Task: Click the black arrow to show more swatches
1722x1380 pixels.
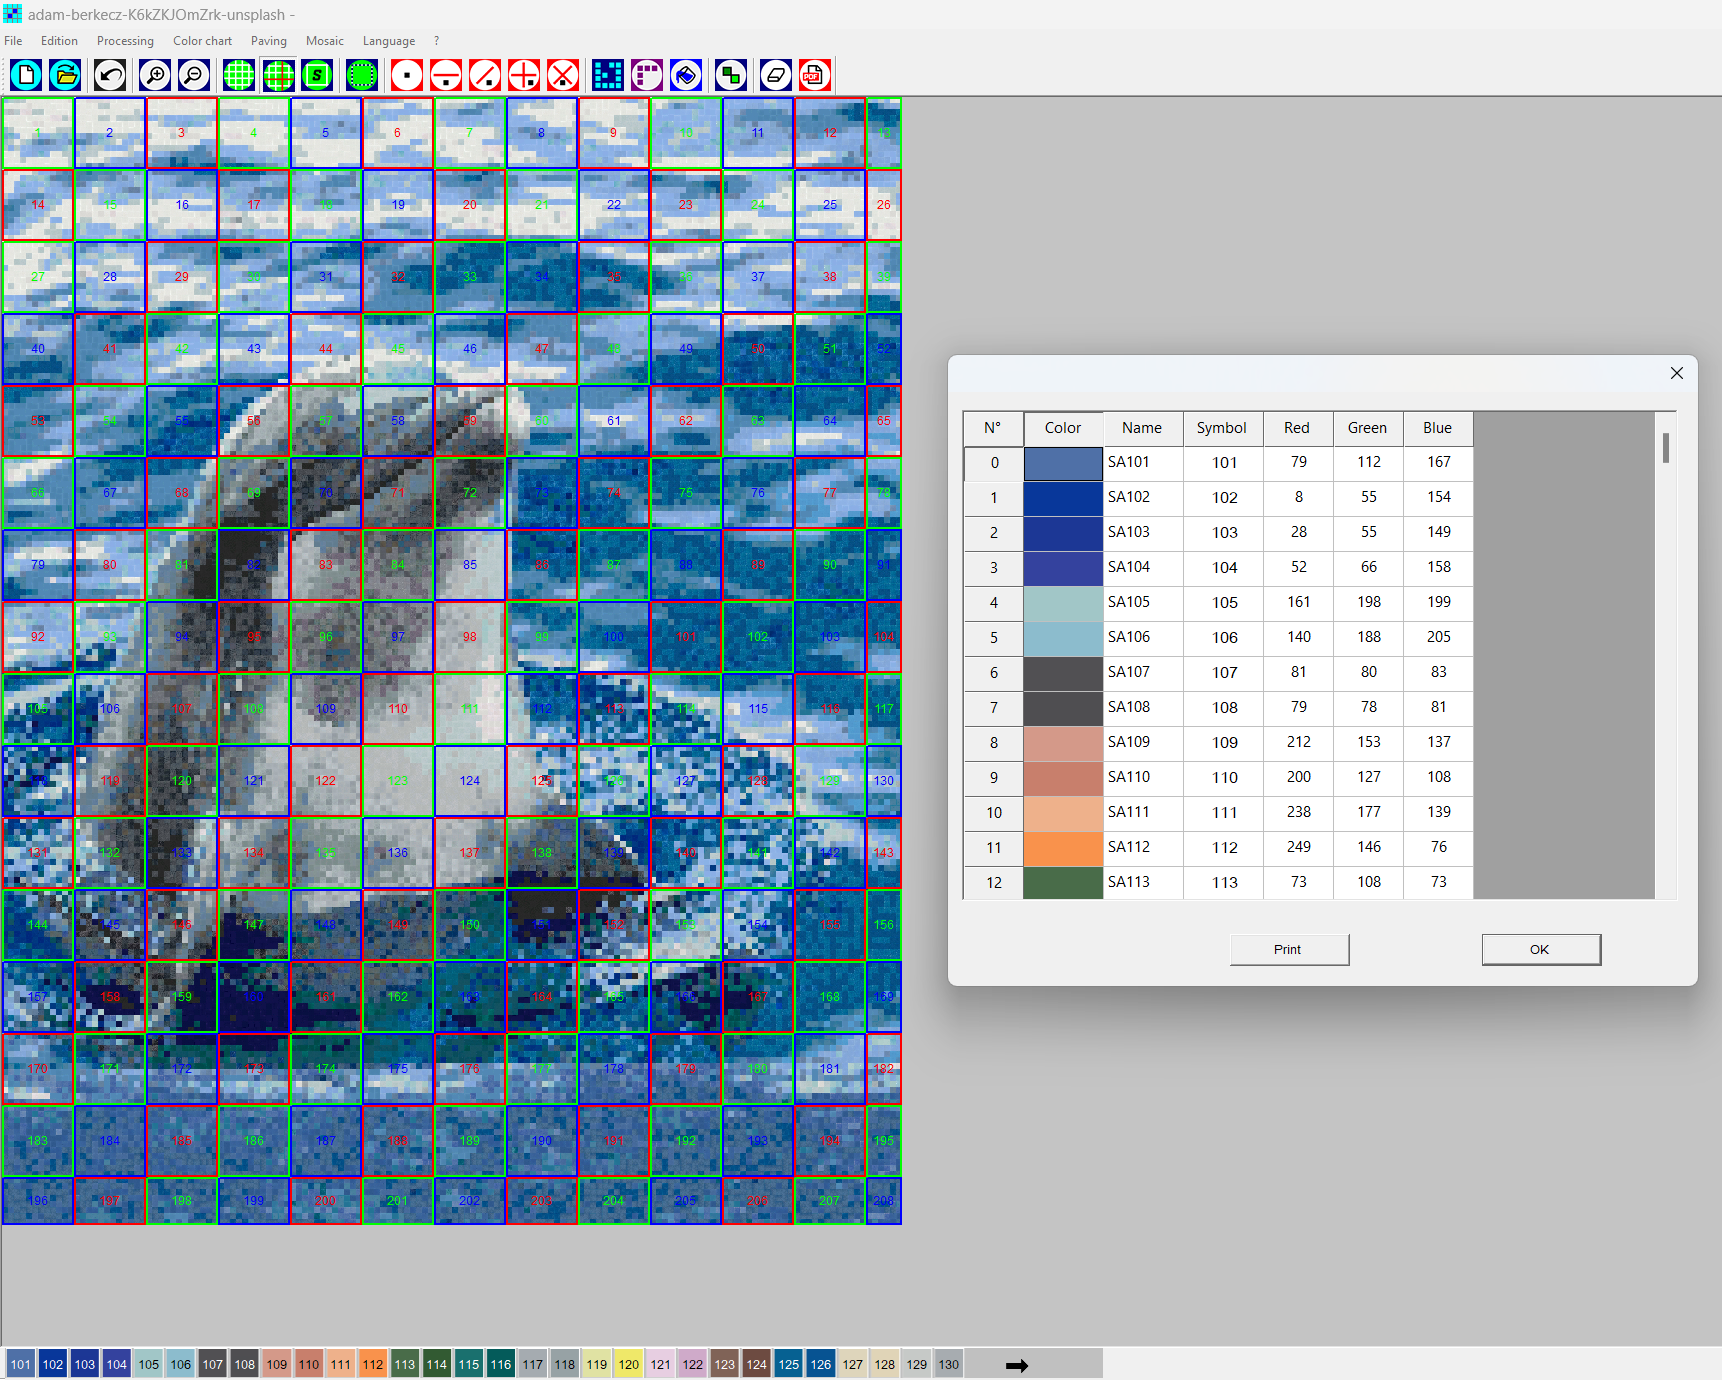Action: [1017, 1364]
